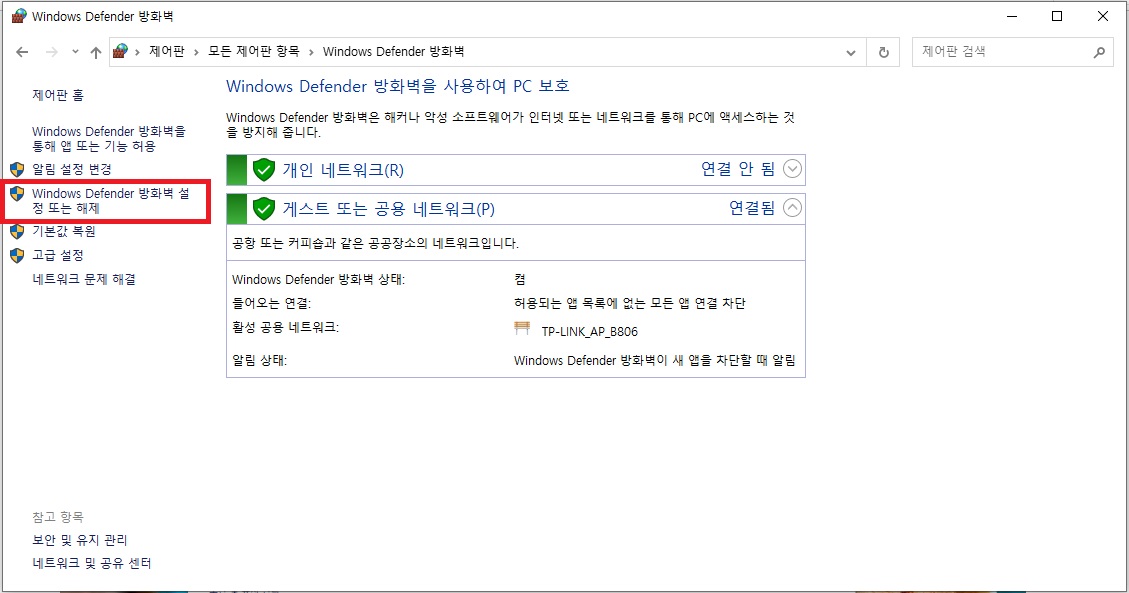Click shield icon beside 알림 설정 변경
Screen dimensions: 1129x593
pyautogui.click(x=17, y=170)
